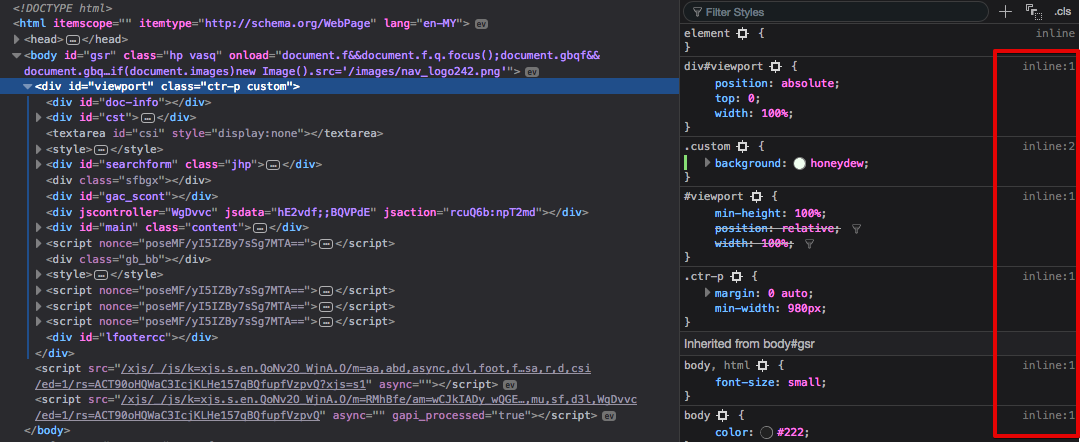The image size is (1084, 442).
Task: Toggle the .cls class panel button
Action: click(x=1062, y=12)
